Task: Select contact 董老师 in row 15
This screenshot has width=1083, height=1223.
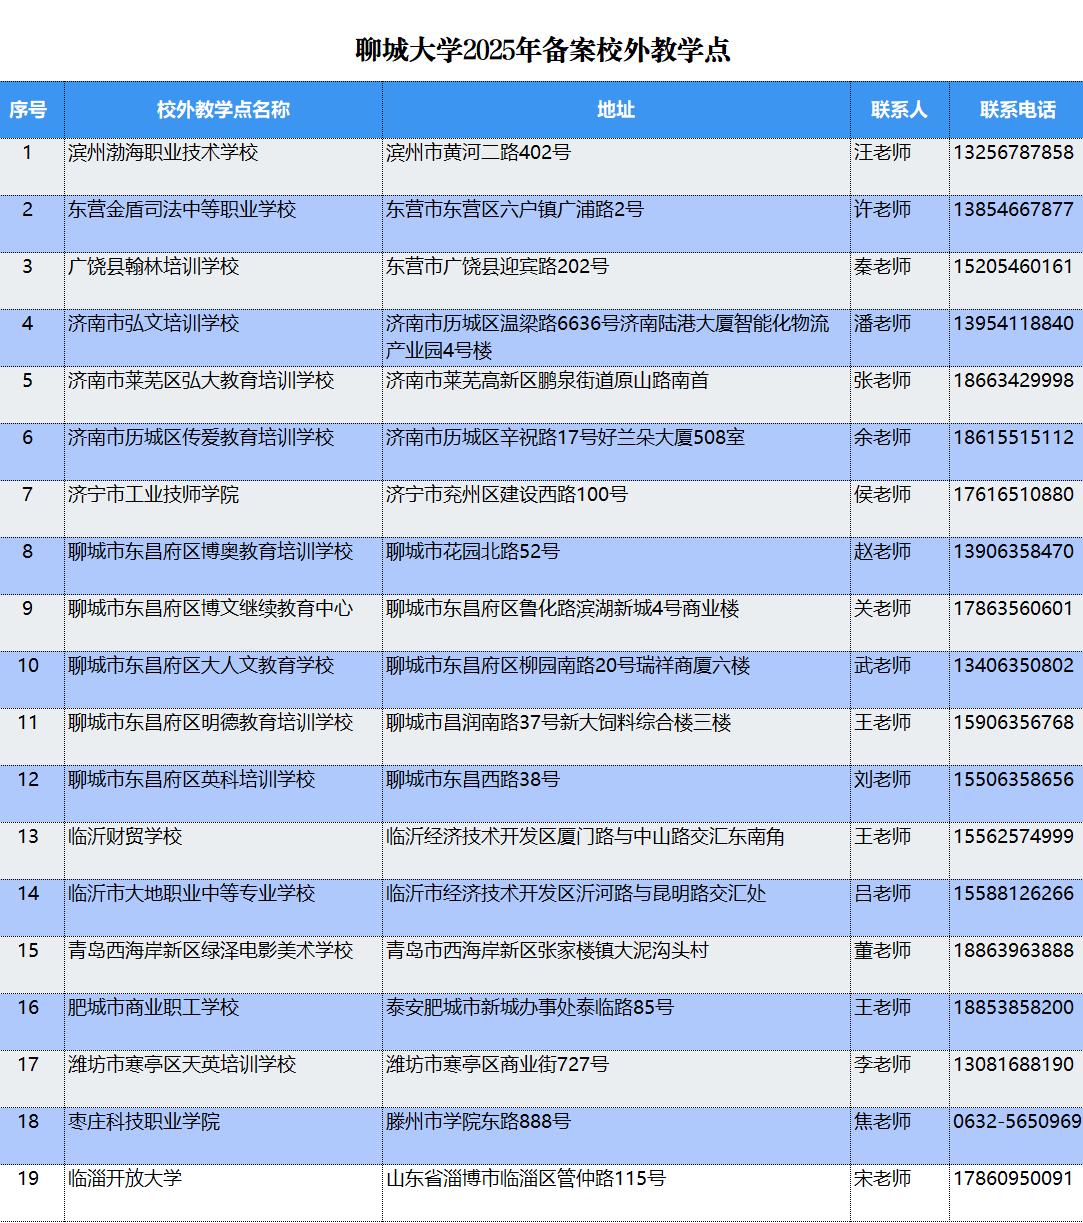Action: click(882, 951)
